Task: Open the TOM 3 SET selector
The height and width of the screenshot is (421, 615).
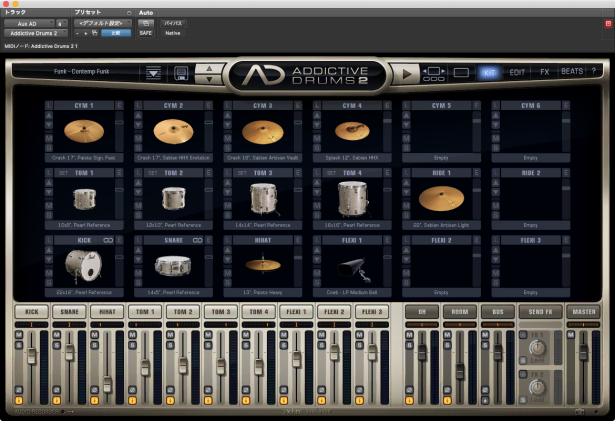Action: pyautogui.click(x=242, y=173)
